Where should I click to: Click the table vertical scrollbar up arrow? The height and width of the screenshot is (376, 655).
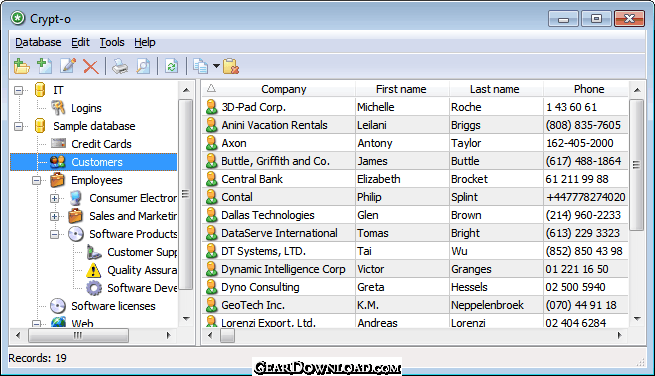[x=637, y=90]
